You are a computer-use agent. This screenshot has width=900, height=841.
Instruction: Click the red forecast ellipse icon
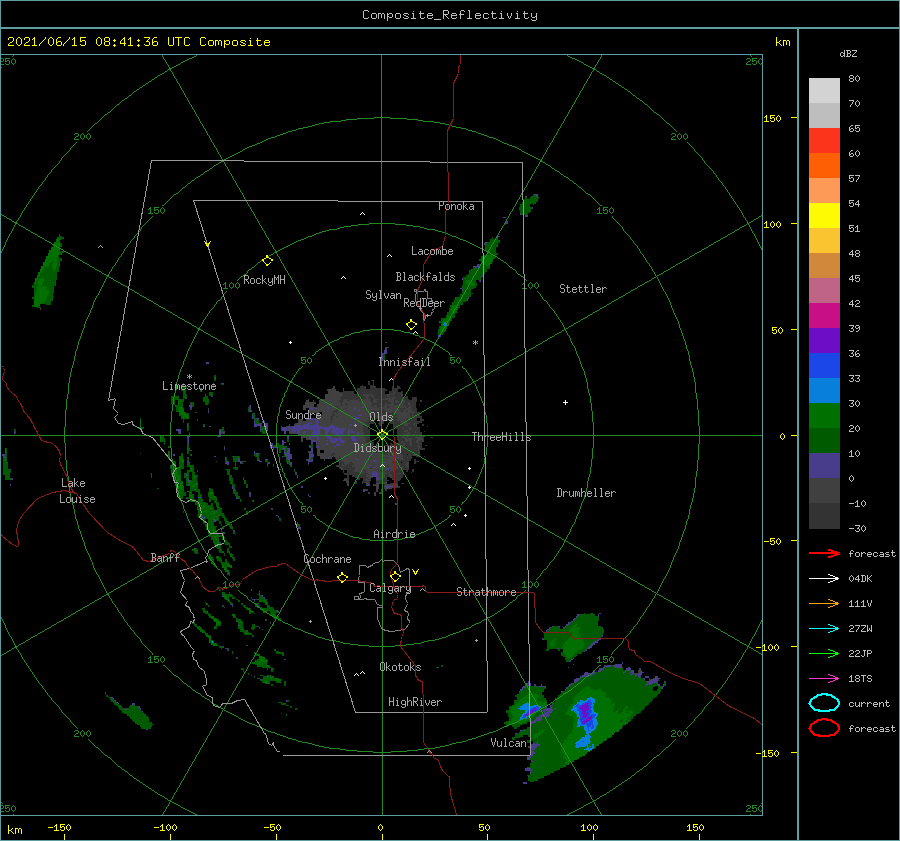click(x=824, y=728)
